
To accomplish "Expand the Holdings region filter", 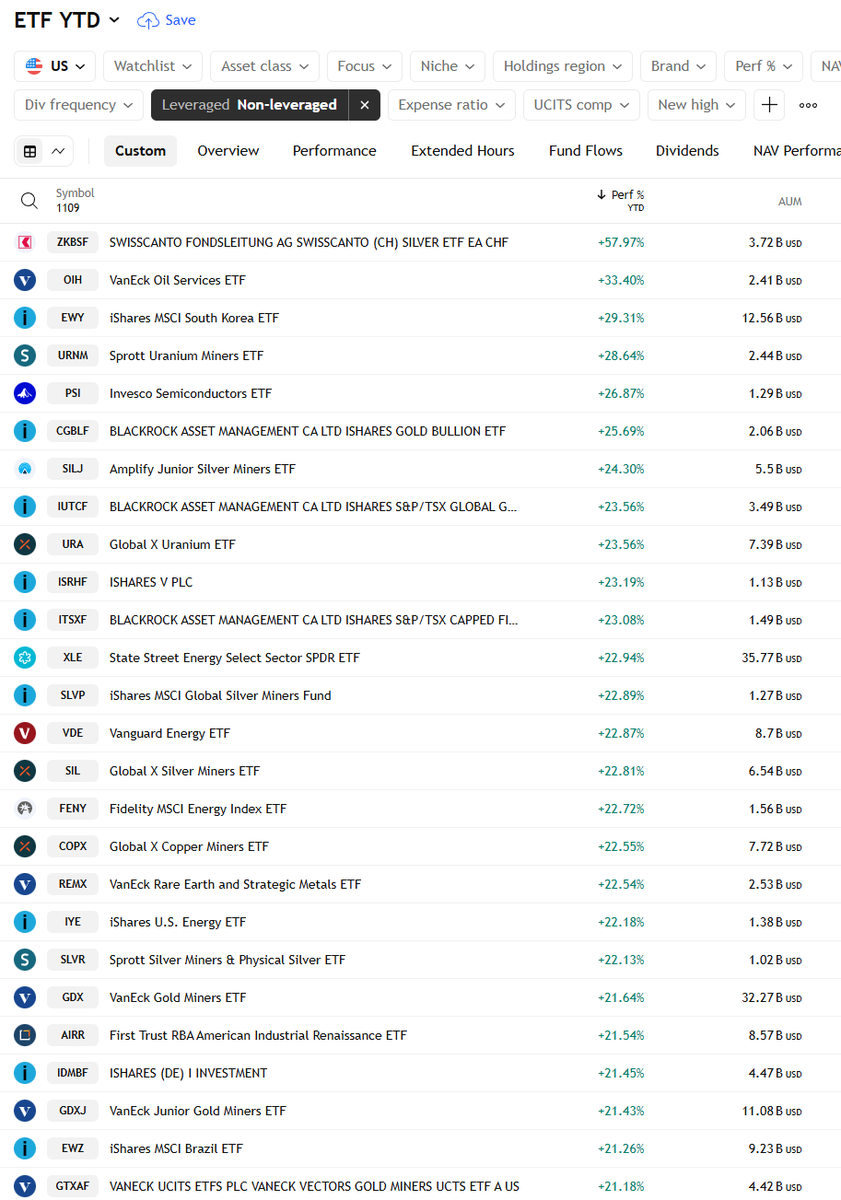I will 563,66.
